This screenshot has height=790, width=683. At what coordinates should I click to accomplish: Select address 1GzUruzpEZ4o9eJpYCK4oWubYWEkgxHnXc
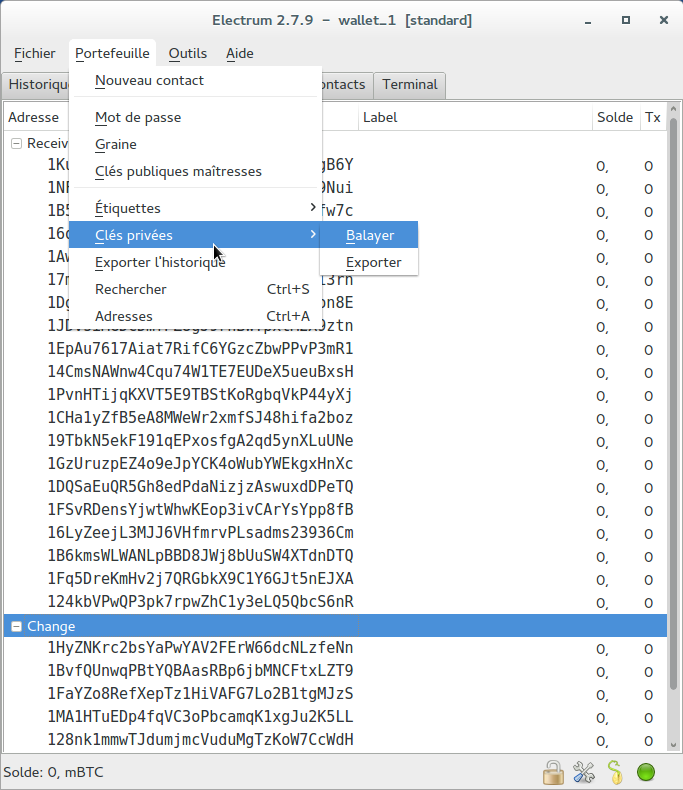[200, 464]
